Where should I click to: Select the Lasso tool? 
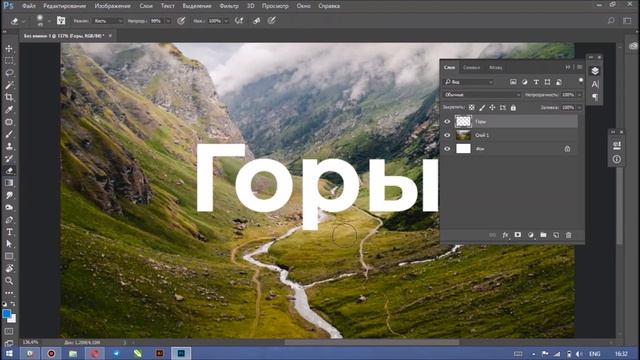pos(9,73)
